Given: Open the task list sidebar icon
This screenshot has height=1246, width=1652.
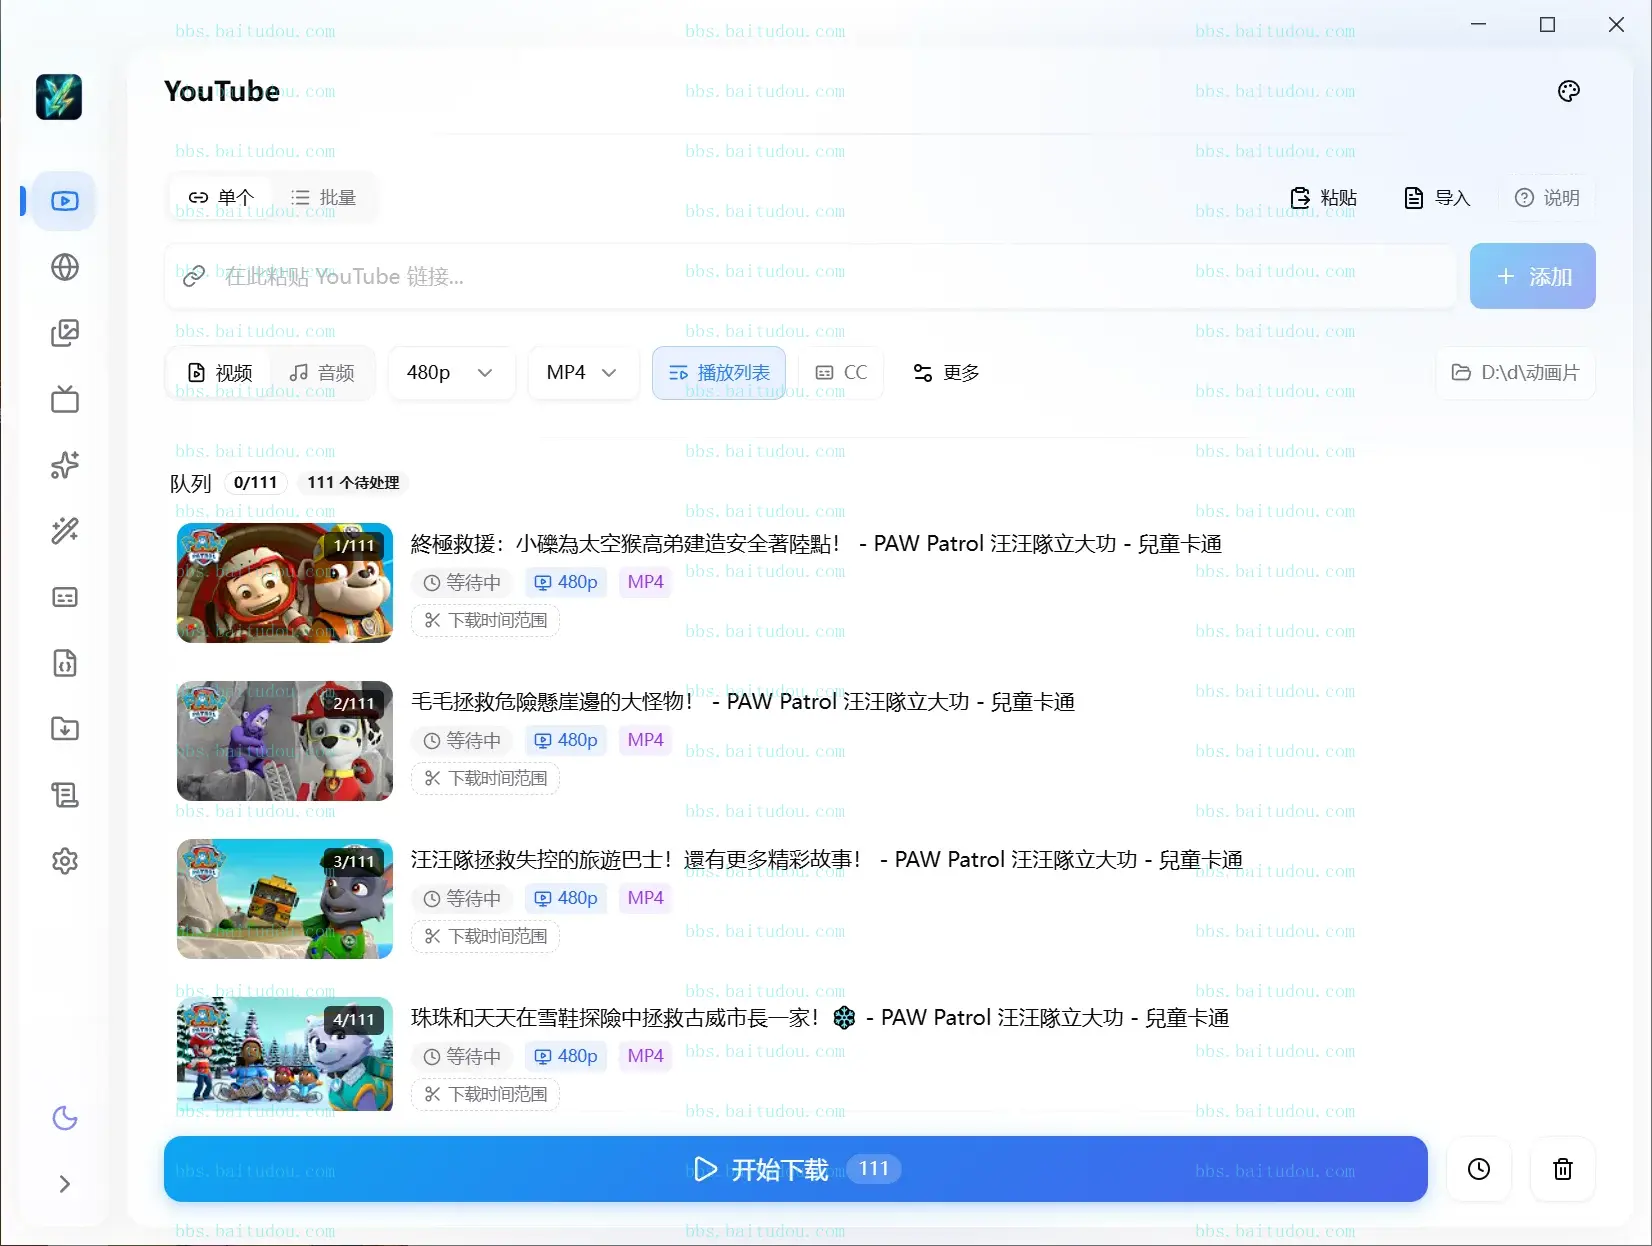Looking at the screenshot, I should click(x=65, y=795).
